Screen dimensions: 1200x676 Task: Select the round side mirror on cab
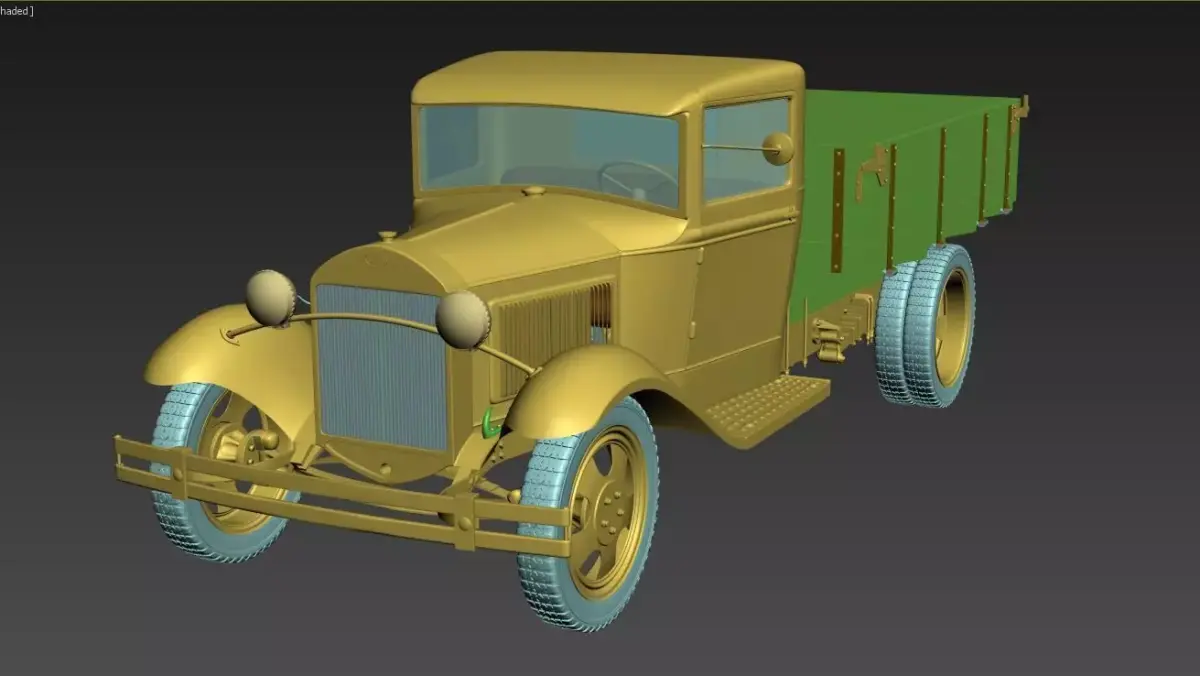pos(778,148)
